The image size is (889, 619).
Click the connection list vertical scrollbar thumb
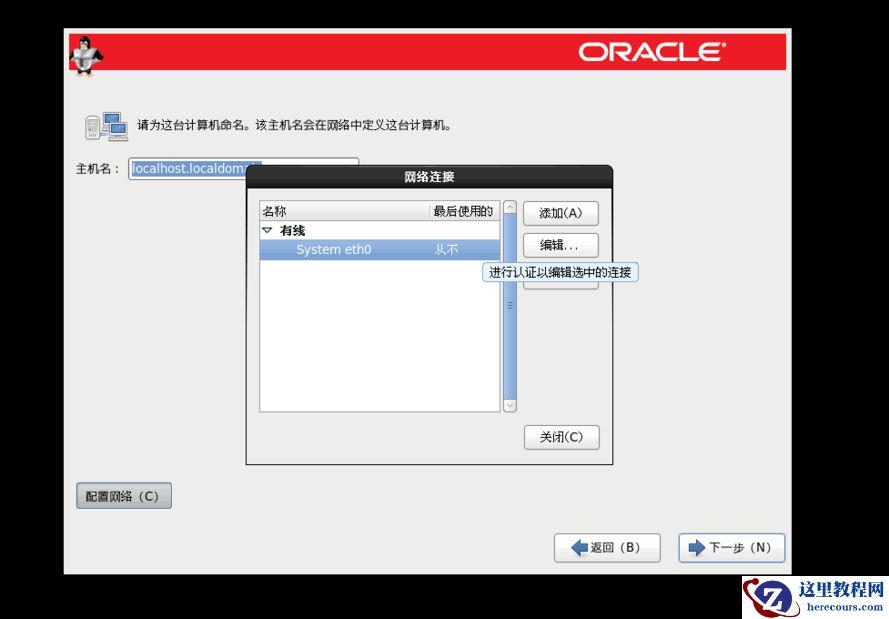coord(510,306)
